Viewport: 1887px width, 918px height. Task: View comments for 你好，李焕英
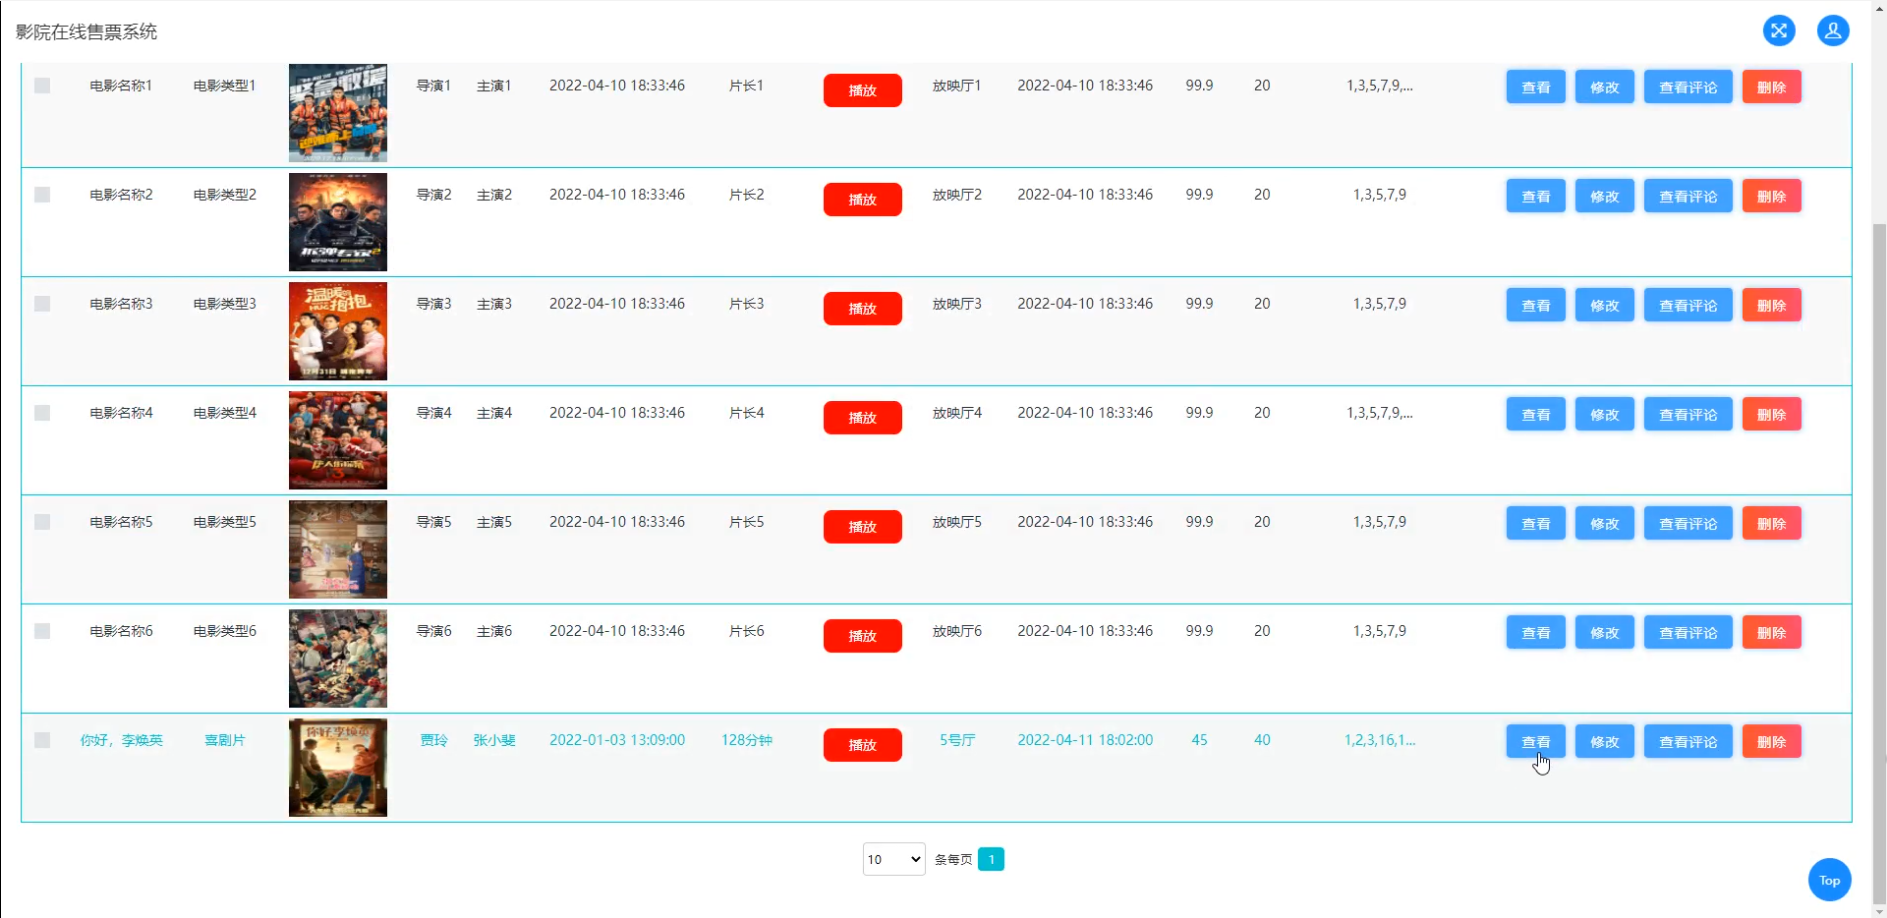(x=1688, y=741)
